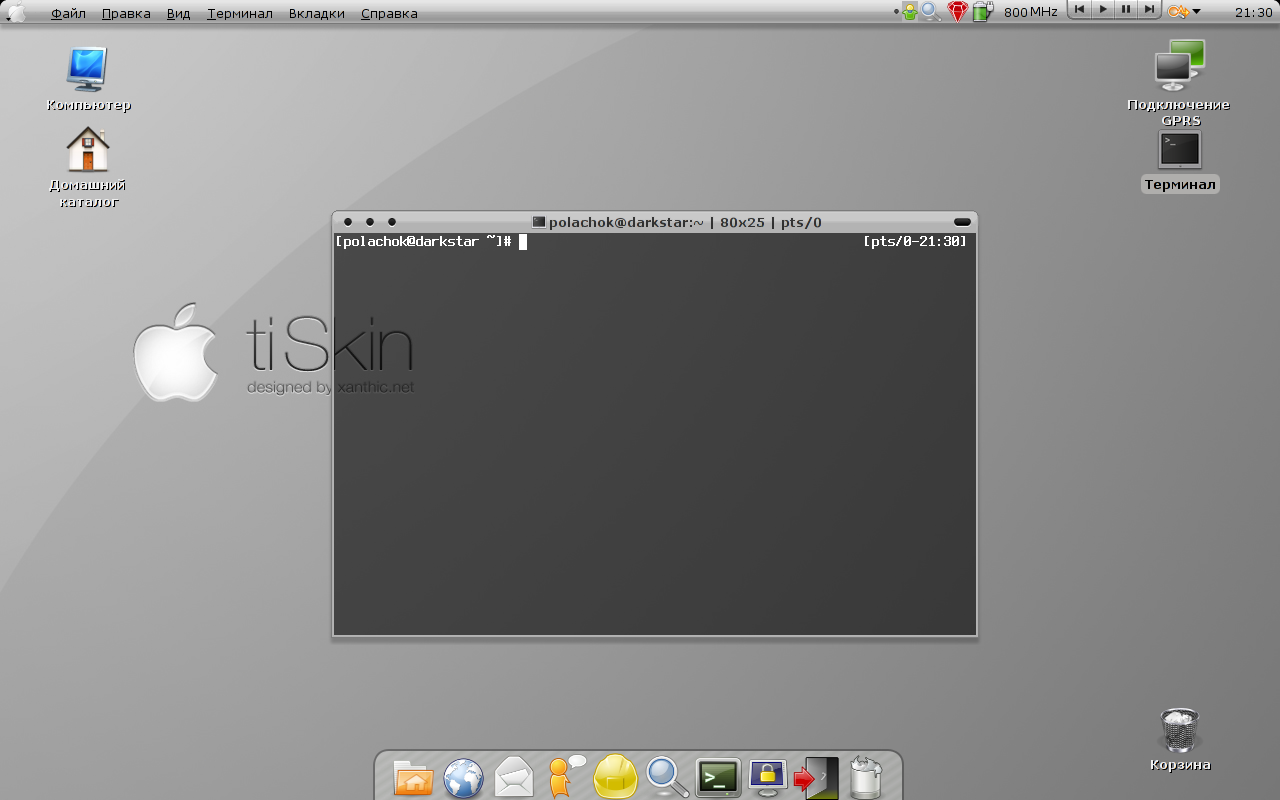
Task: Open the Правка menu
Action: tap(126, 13)
